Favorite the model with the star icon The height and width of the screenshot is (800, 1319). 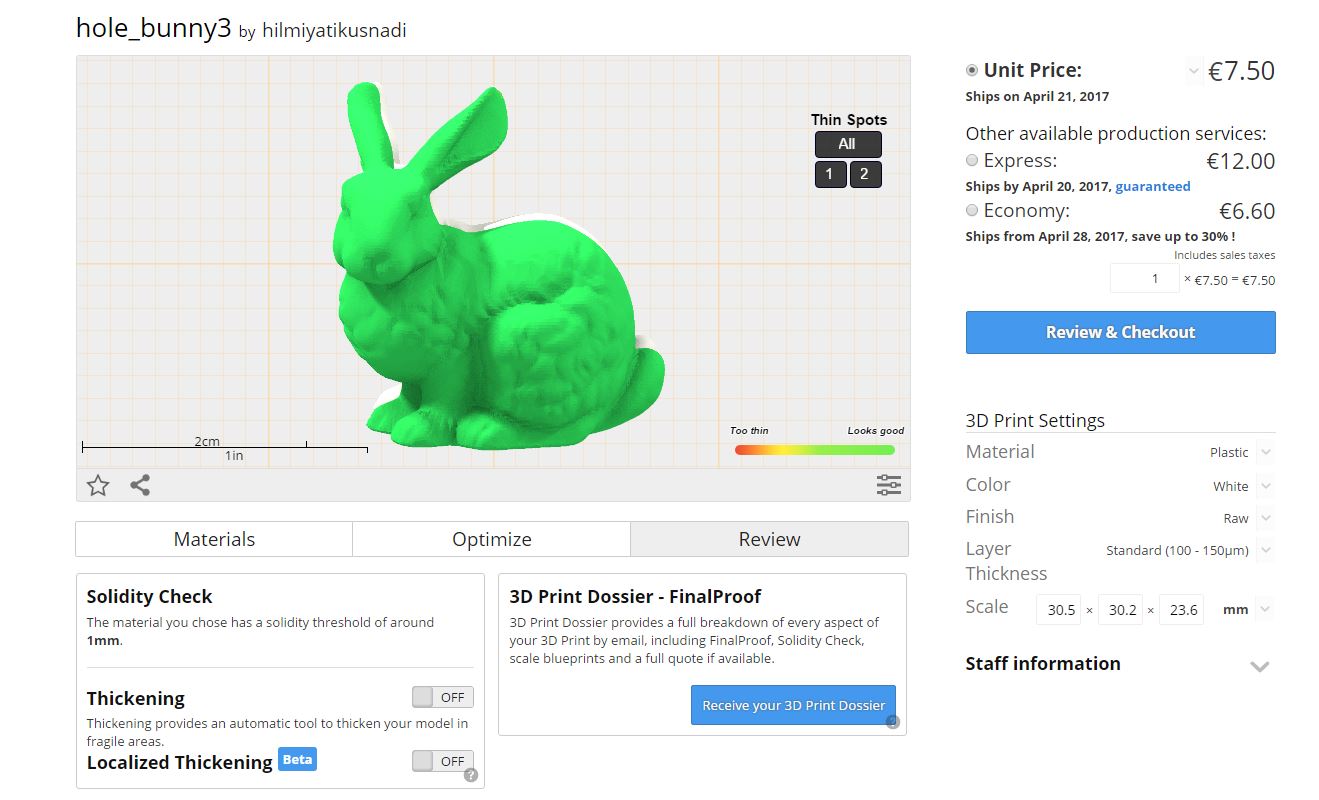98,486
